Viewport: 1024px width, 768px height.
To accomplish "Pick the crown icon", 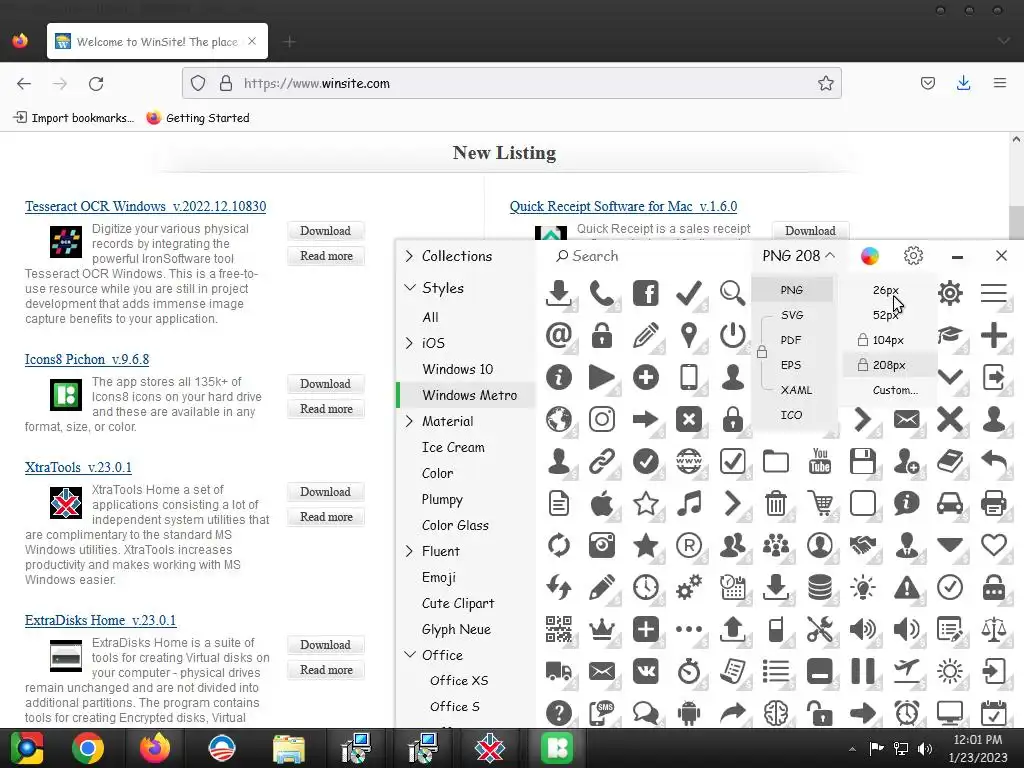I will tap(601, 630).
